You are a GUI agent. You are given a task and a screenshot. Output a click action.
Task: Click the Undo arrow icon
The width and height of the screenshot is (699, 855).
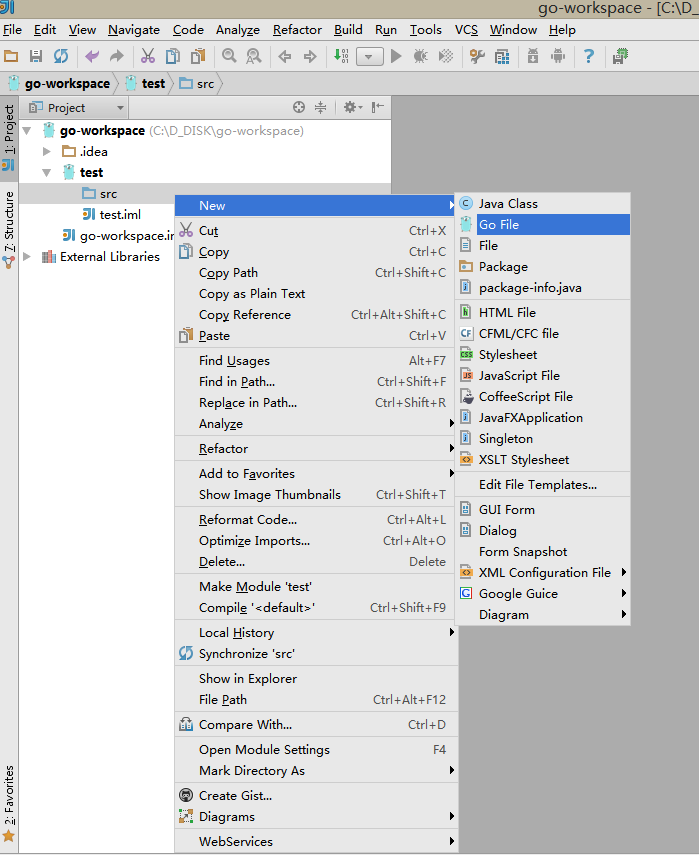pos(92,56)
